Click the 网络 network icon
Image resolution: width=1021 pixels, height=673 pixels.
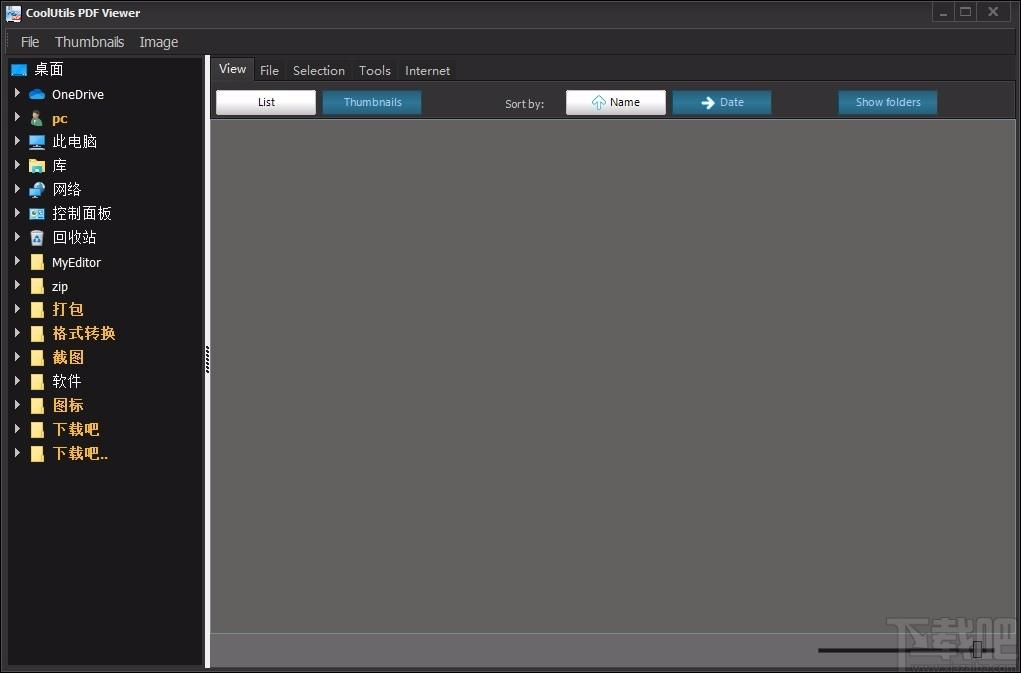[x=37, y=189]
